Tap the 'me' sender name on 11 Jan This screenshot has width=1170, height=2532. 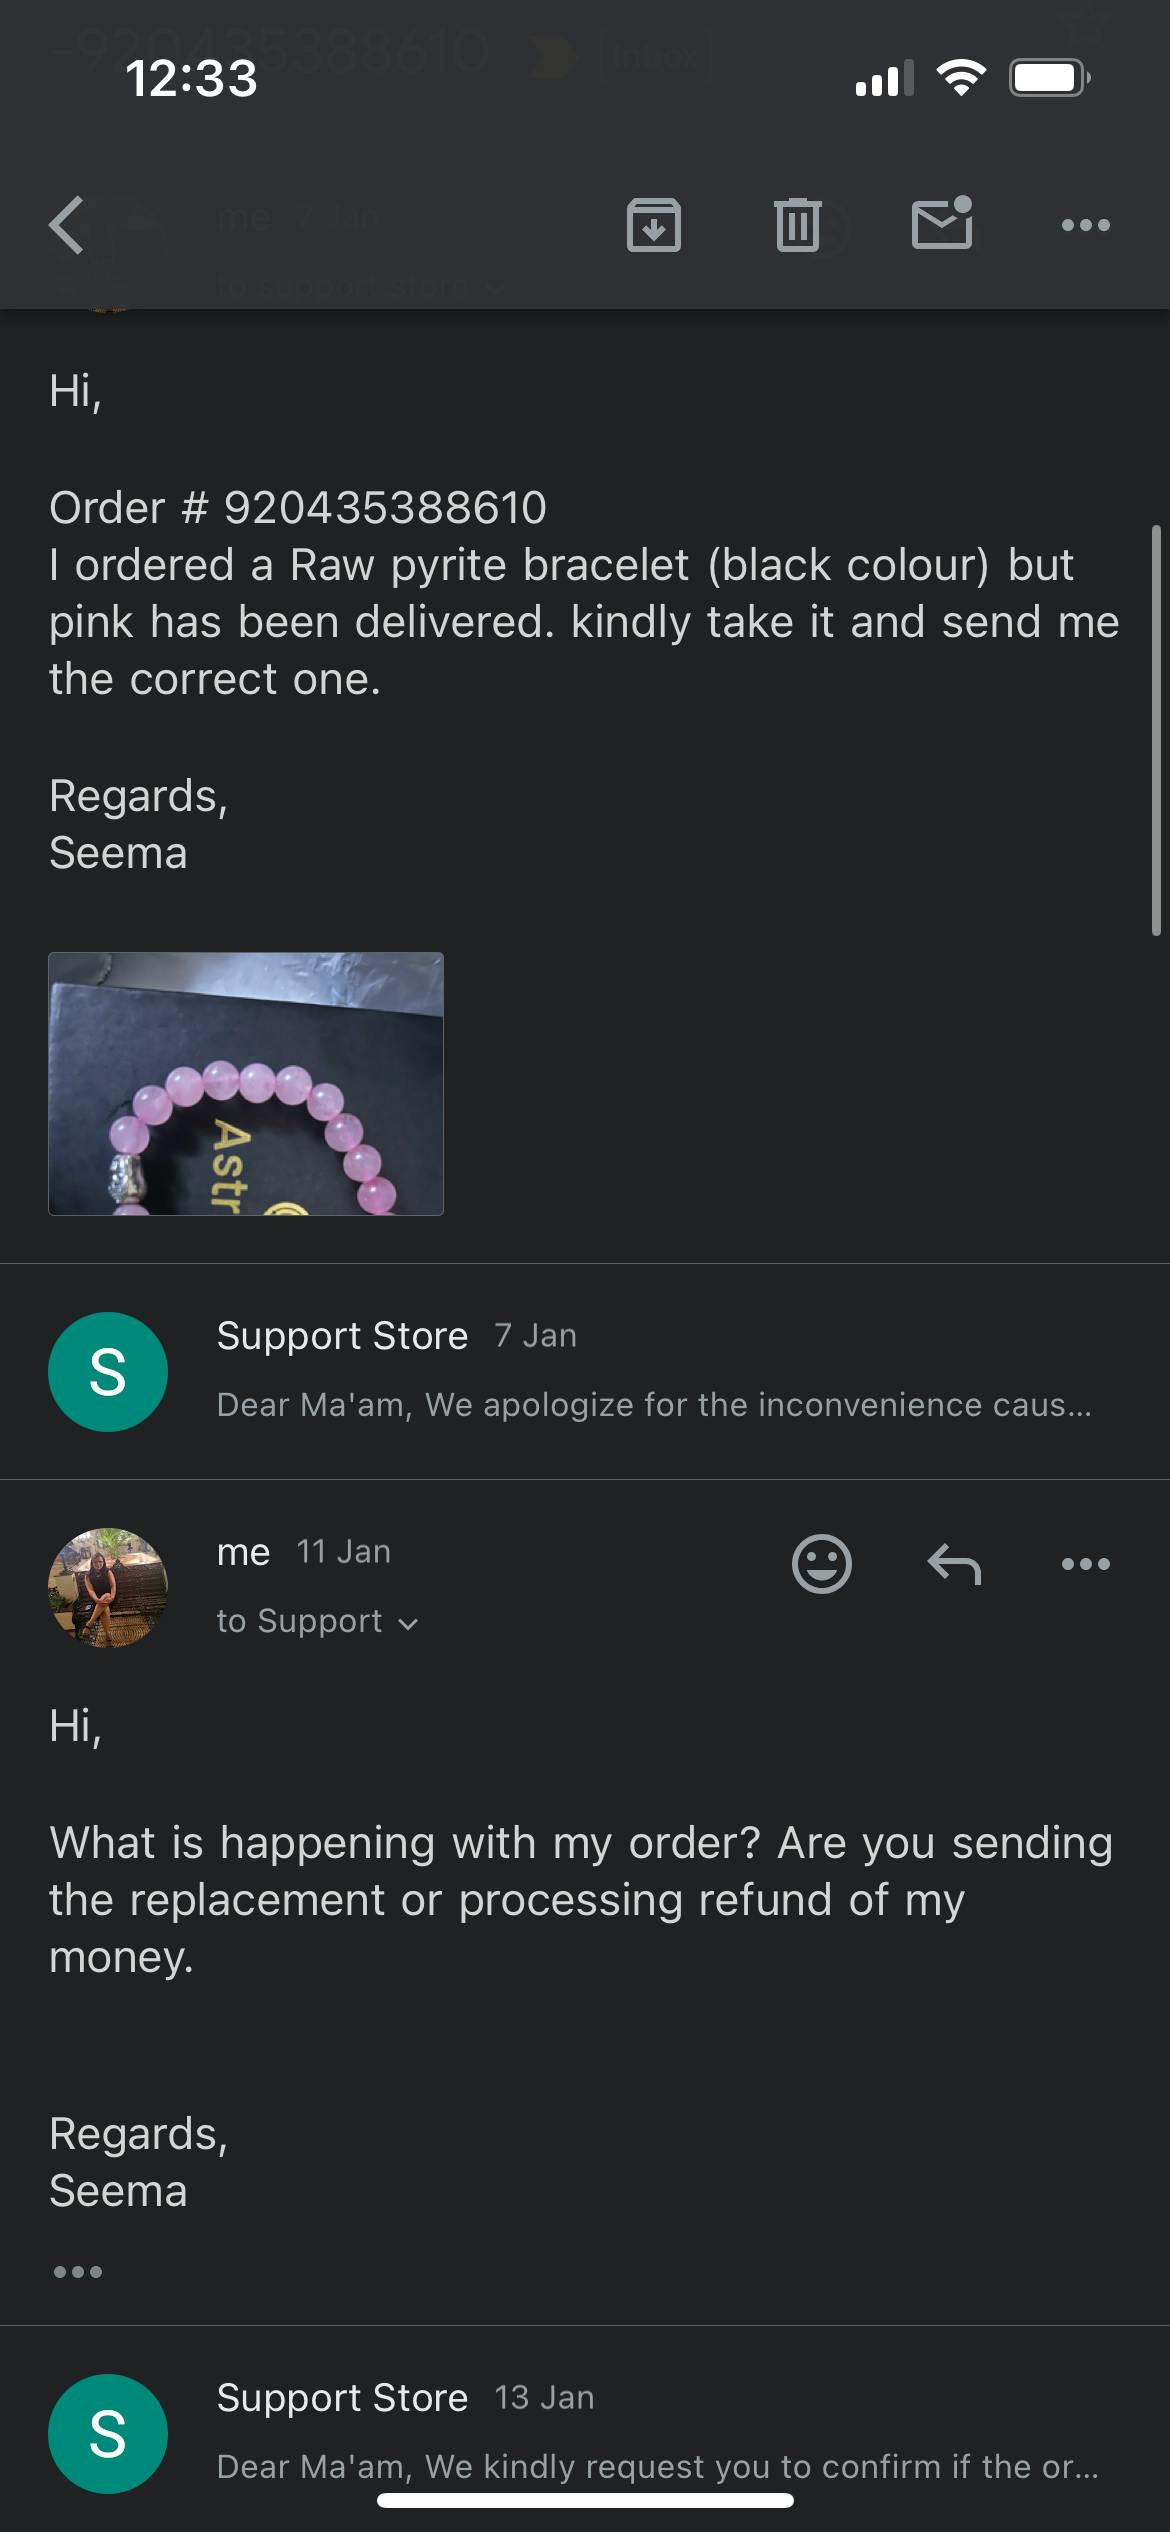click(243, 1552)
